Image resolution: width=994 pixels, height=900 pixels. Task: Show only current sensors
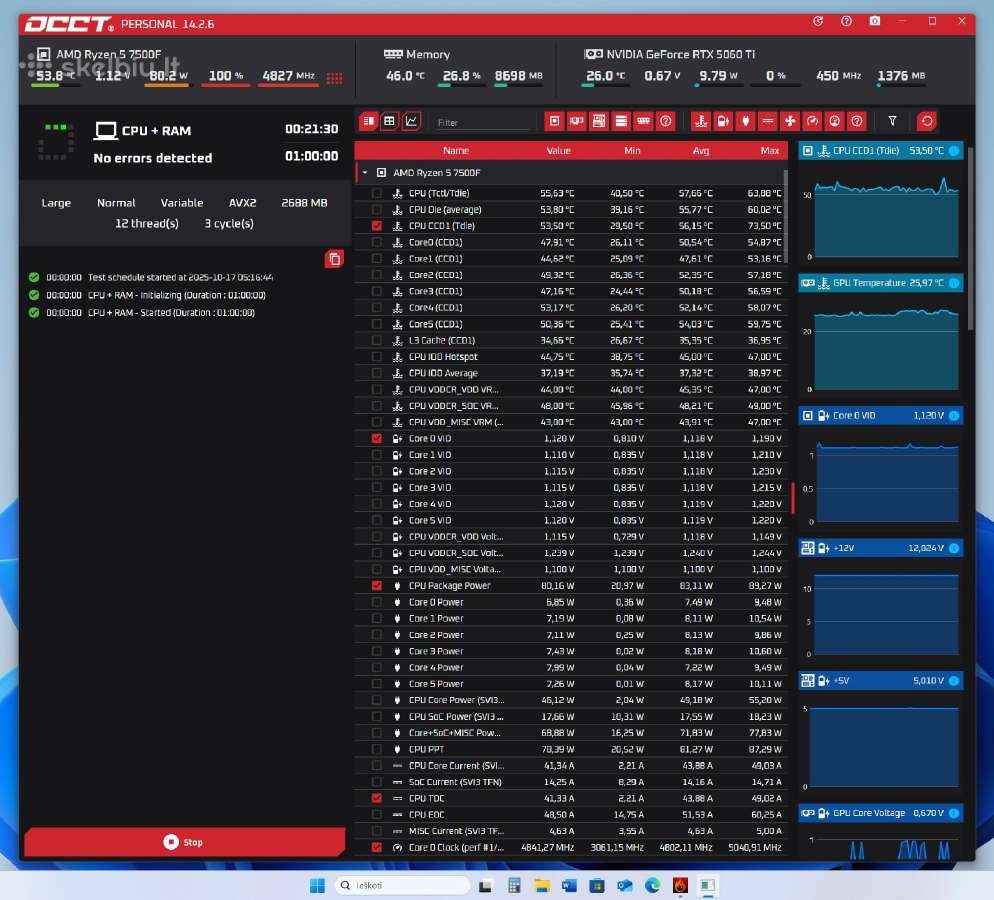click(768, 121)
